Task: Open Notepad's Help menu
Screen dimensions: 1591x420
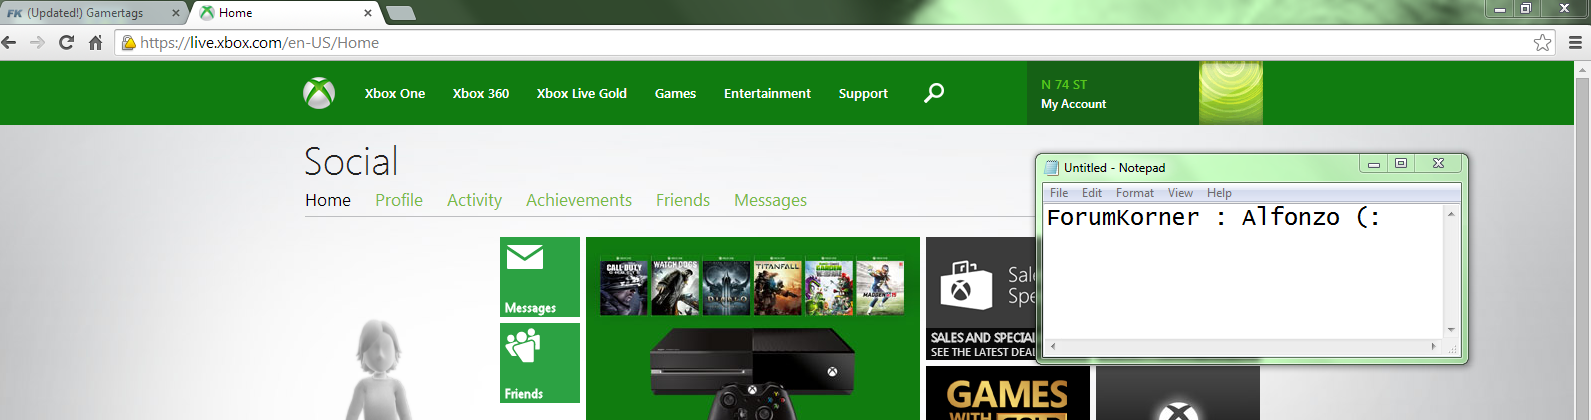Action: (1219, 193)
